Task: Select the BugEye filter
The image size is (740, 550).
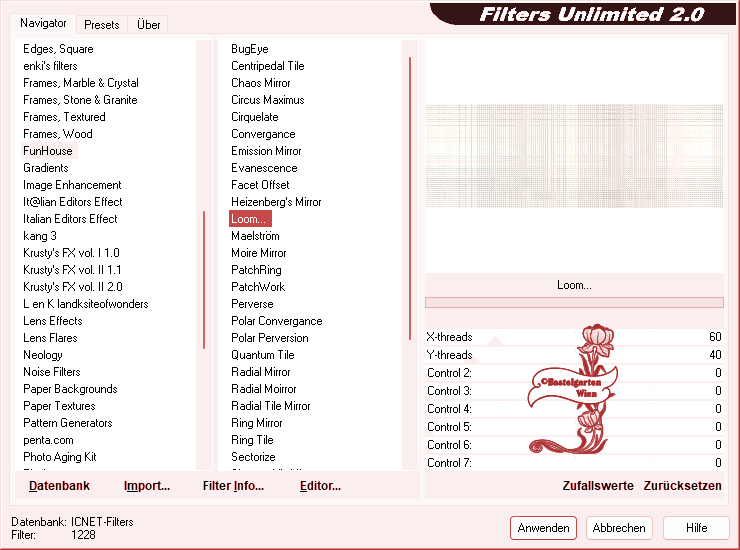Action: (250, 49)
